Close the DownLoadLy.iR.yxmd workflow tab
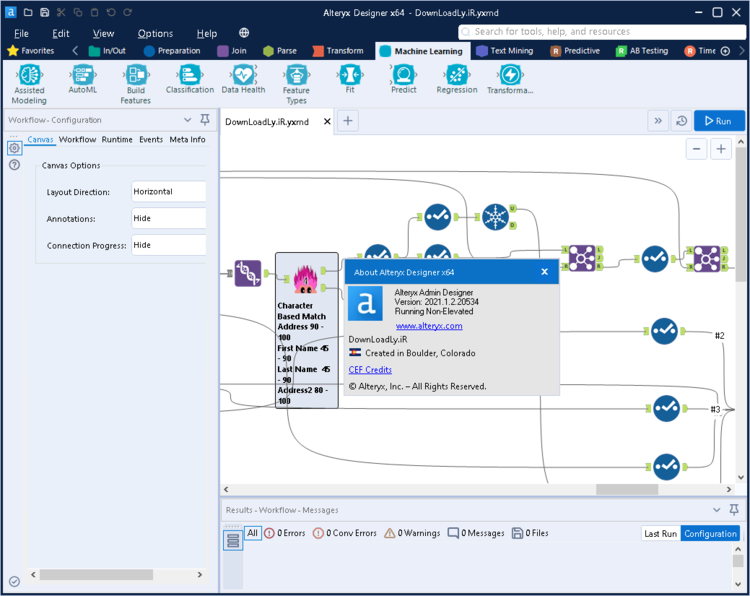This screenshot has height=596, width=750. (327, 121)
